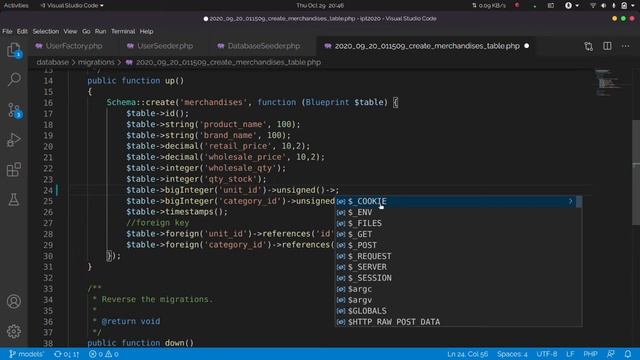This screenshot has height=360, width=640.
Task: Close the unsaved merchandises table tab dot
Action: pos(527,46)
